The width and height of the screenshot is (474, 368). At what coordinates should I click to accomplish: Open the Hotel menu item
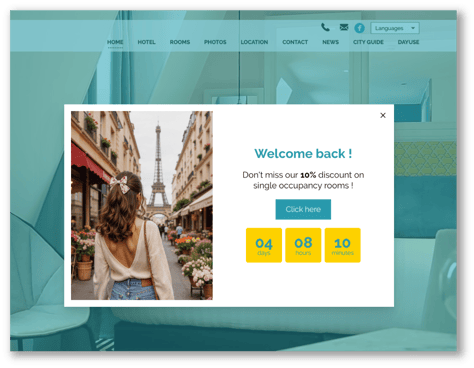pyautogui.click(x=146, y=42)
